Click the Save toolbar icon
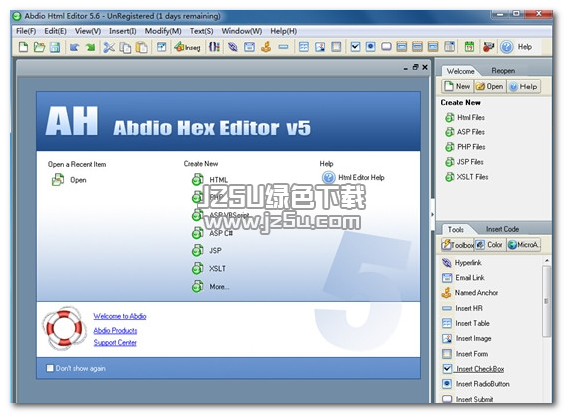 tap(55, 47)
